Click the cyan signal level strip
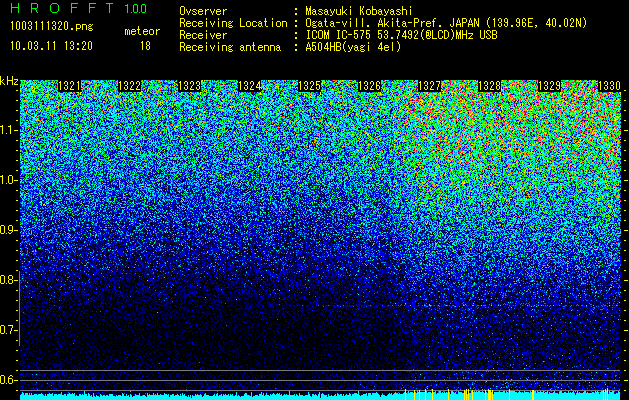Image resolution: width=629 pixels, height=400 pixels. (321, 395)
